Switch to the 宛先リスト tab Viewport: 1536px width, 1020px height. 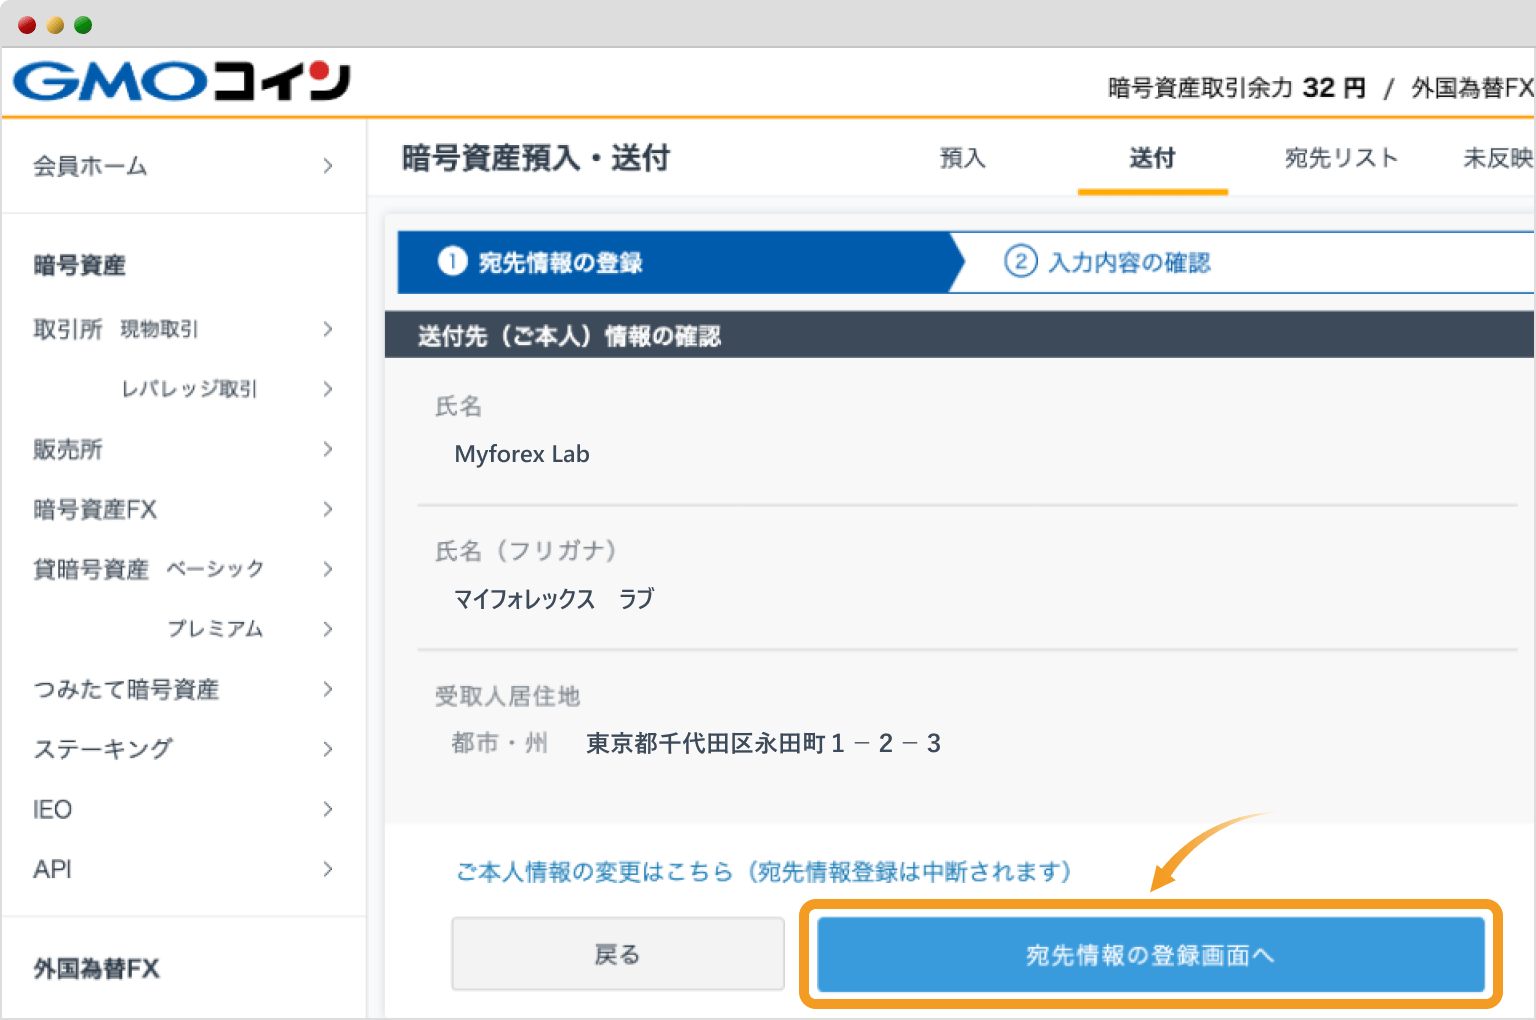(1342, 158)
